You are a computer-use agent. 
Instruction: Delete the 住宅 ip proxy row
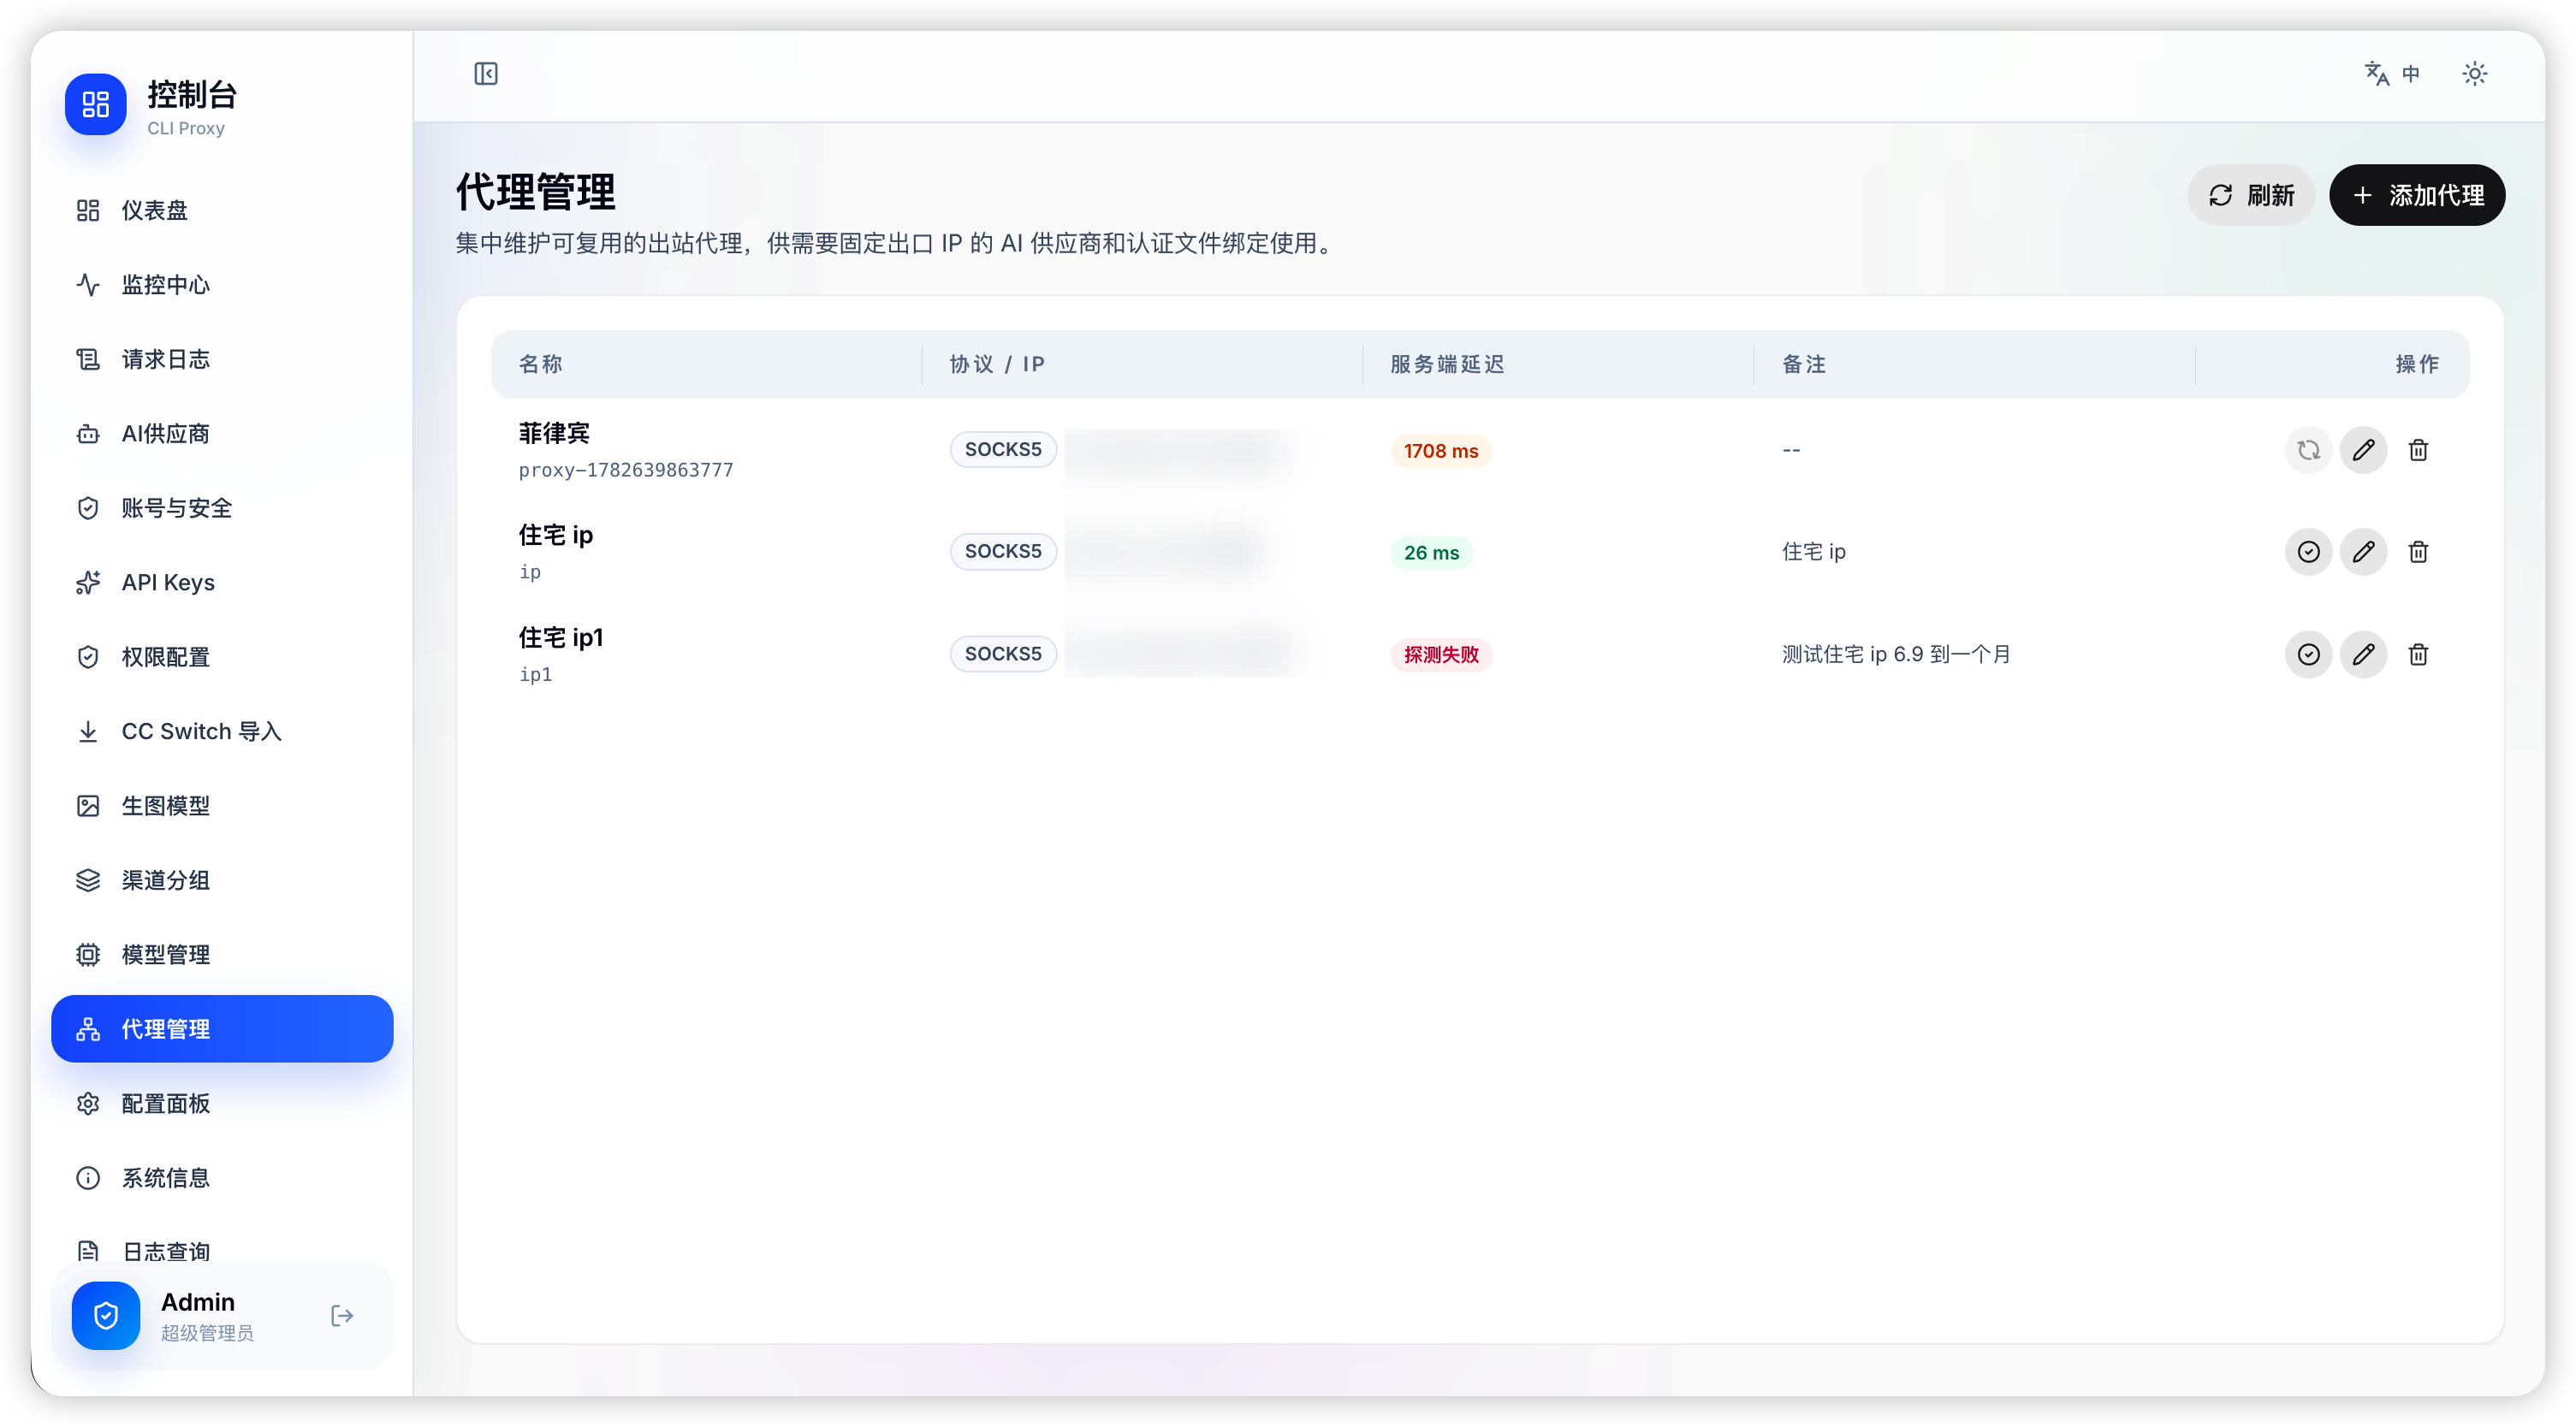pos(2418,552)
